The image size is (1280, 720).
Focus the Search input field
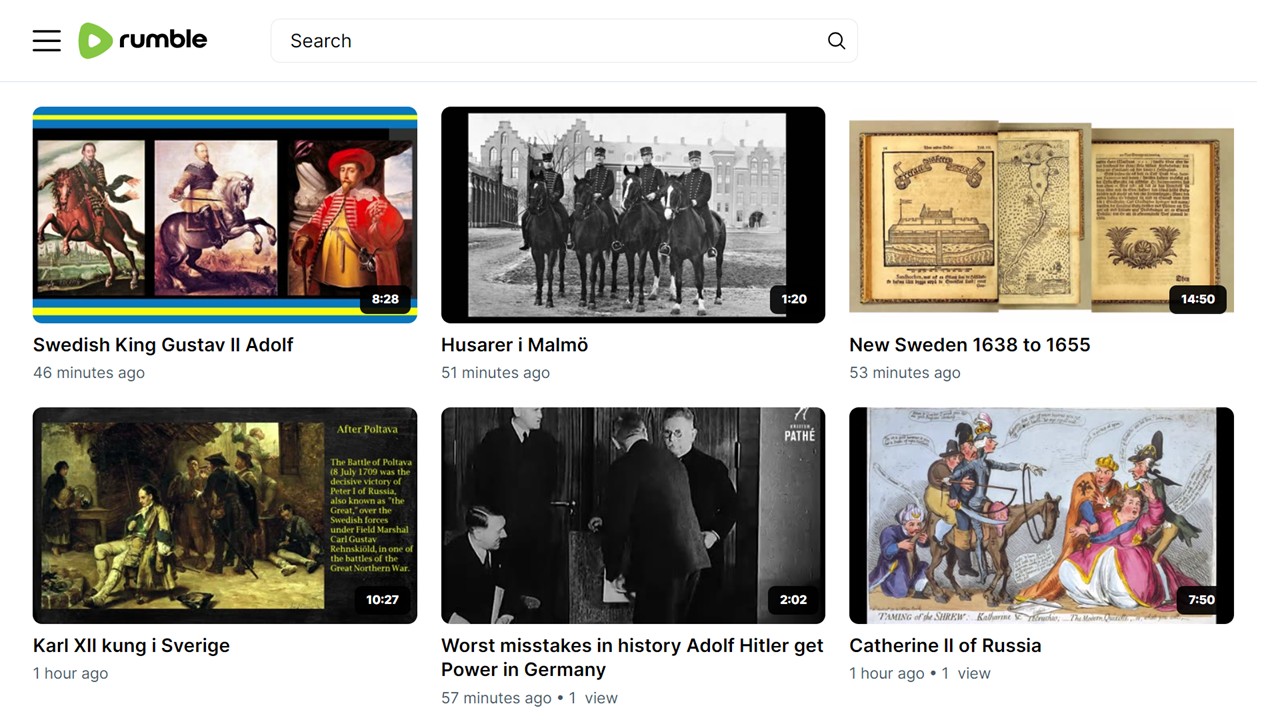click(550, 41)
